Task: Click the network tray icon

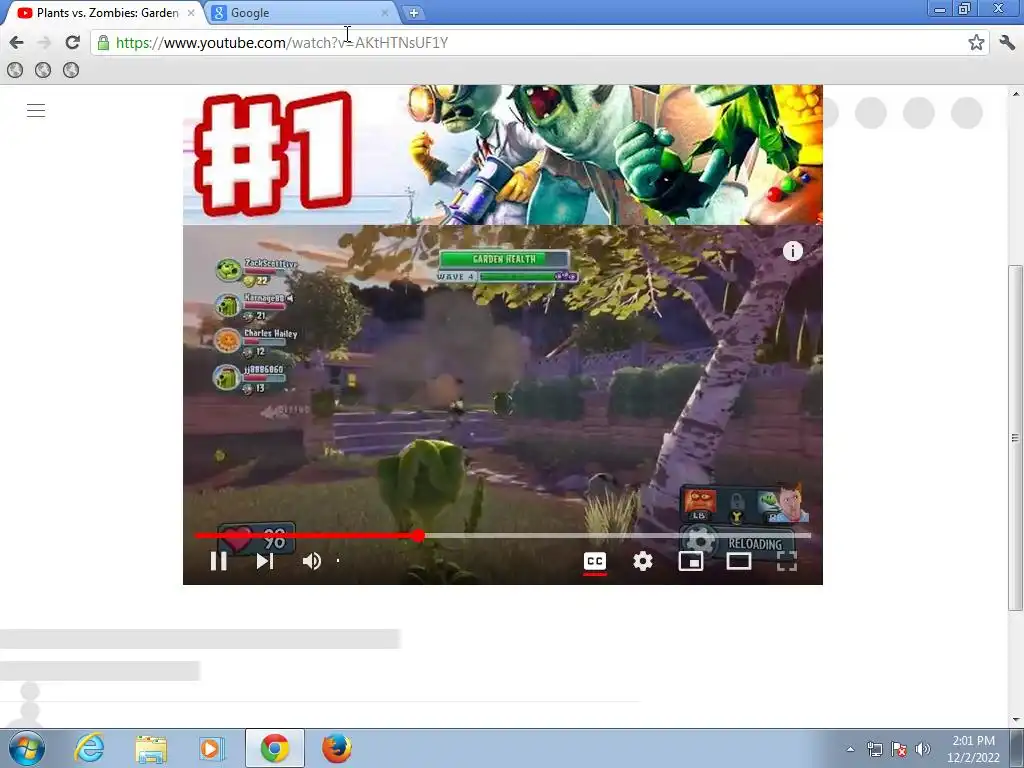Action: pyautogui.click(x=874, y=749)
